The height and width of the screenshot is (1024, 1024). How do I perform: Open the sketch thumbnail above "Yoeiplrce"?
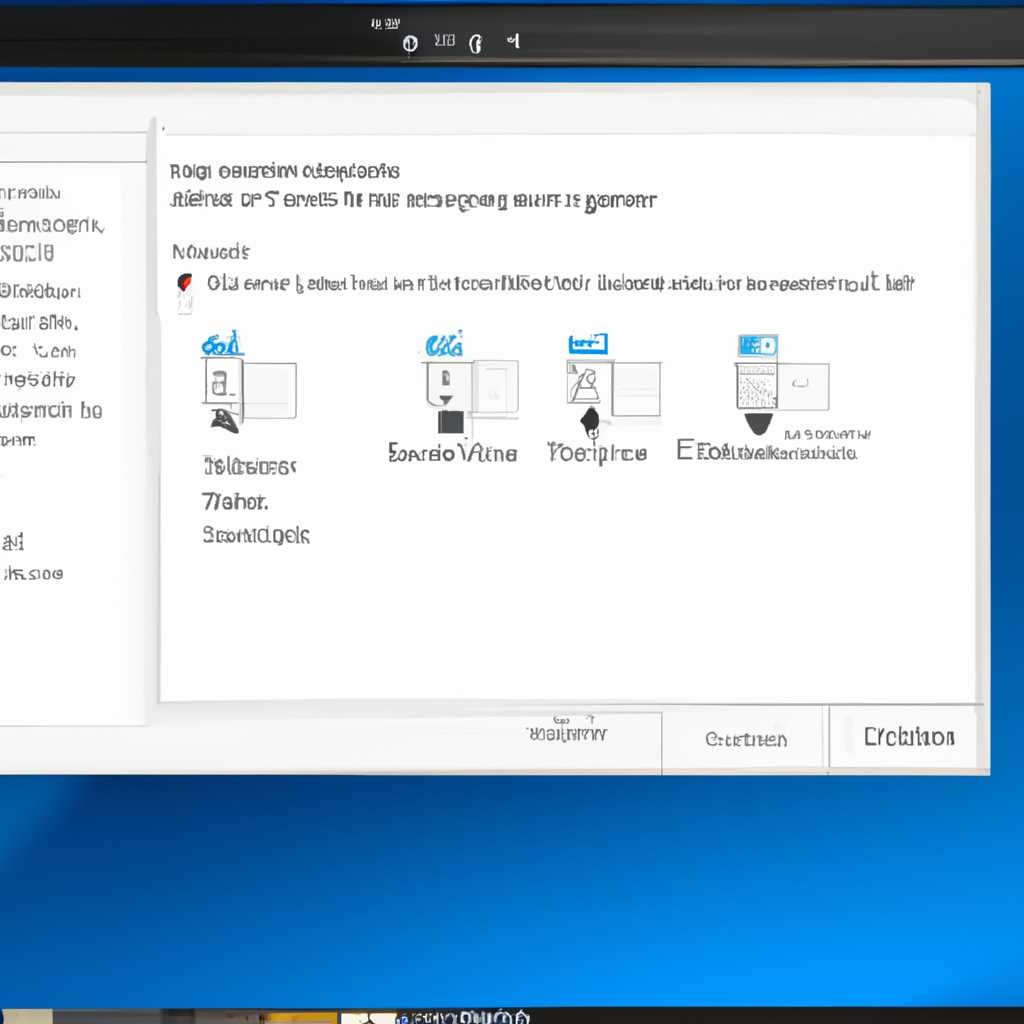point(613,389)
